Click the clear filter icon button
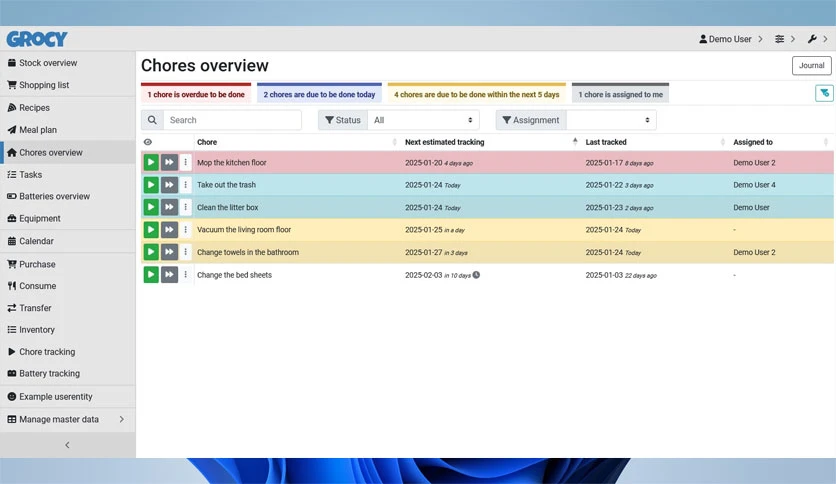 [x=824, y=93]
